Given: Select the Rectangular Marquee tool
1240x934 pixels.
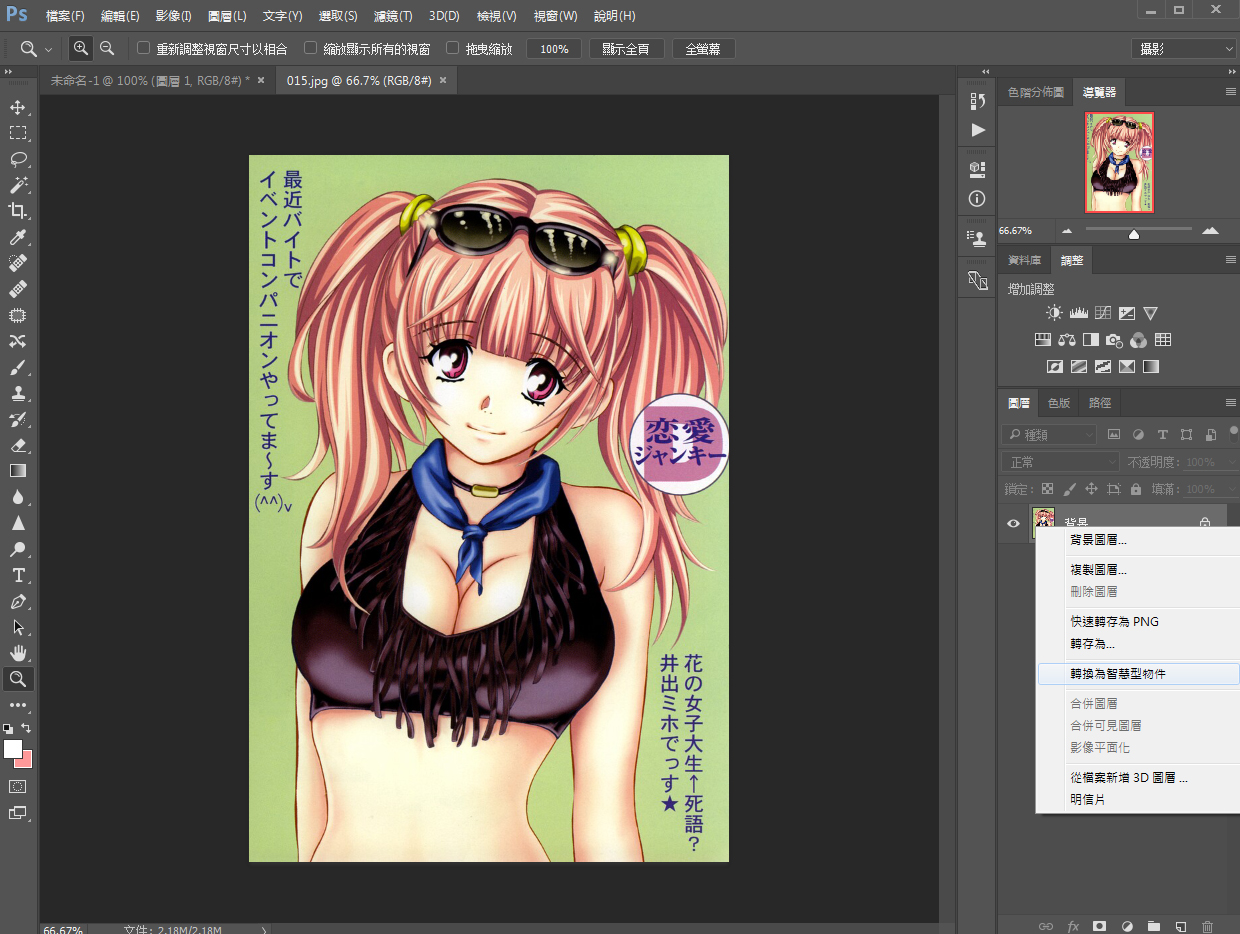Looking at the screenshot, I should (17, 133).
